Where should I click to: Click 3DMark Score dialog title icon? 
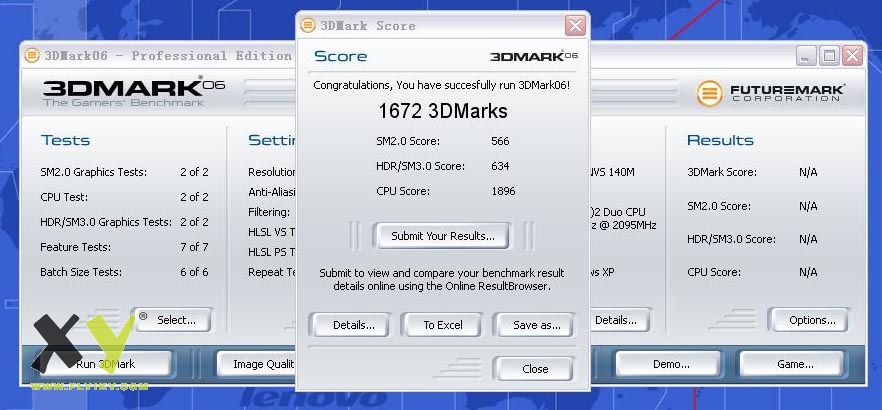click(308, 25)
